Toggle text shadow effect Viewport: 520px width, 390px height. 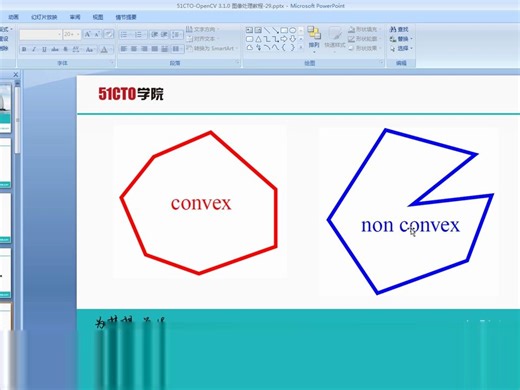coord(66,50)
